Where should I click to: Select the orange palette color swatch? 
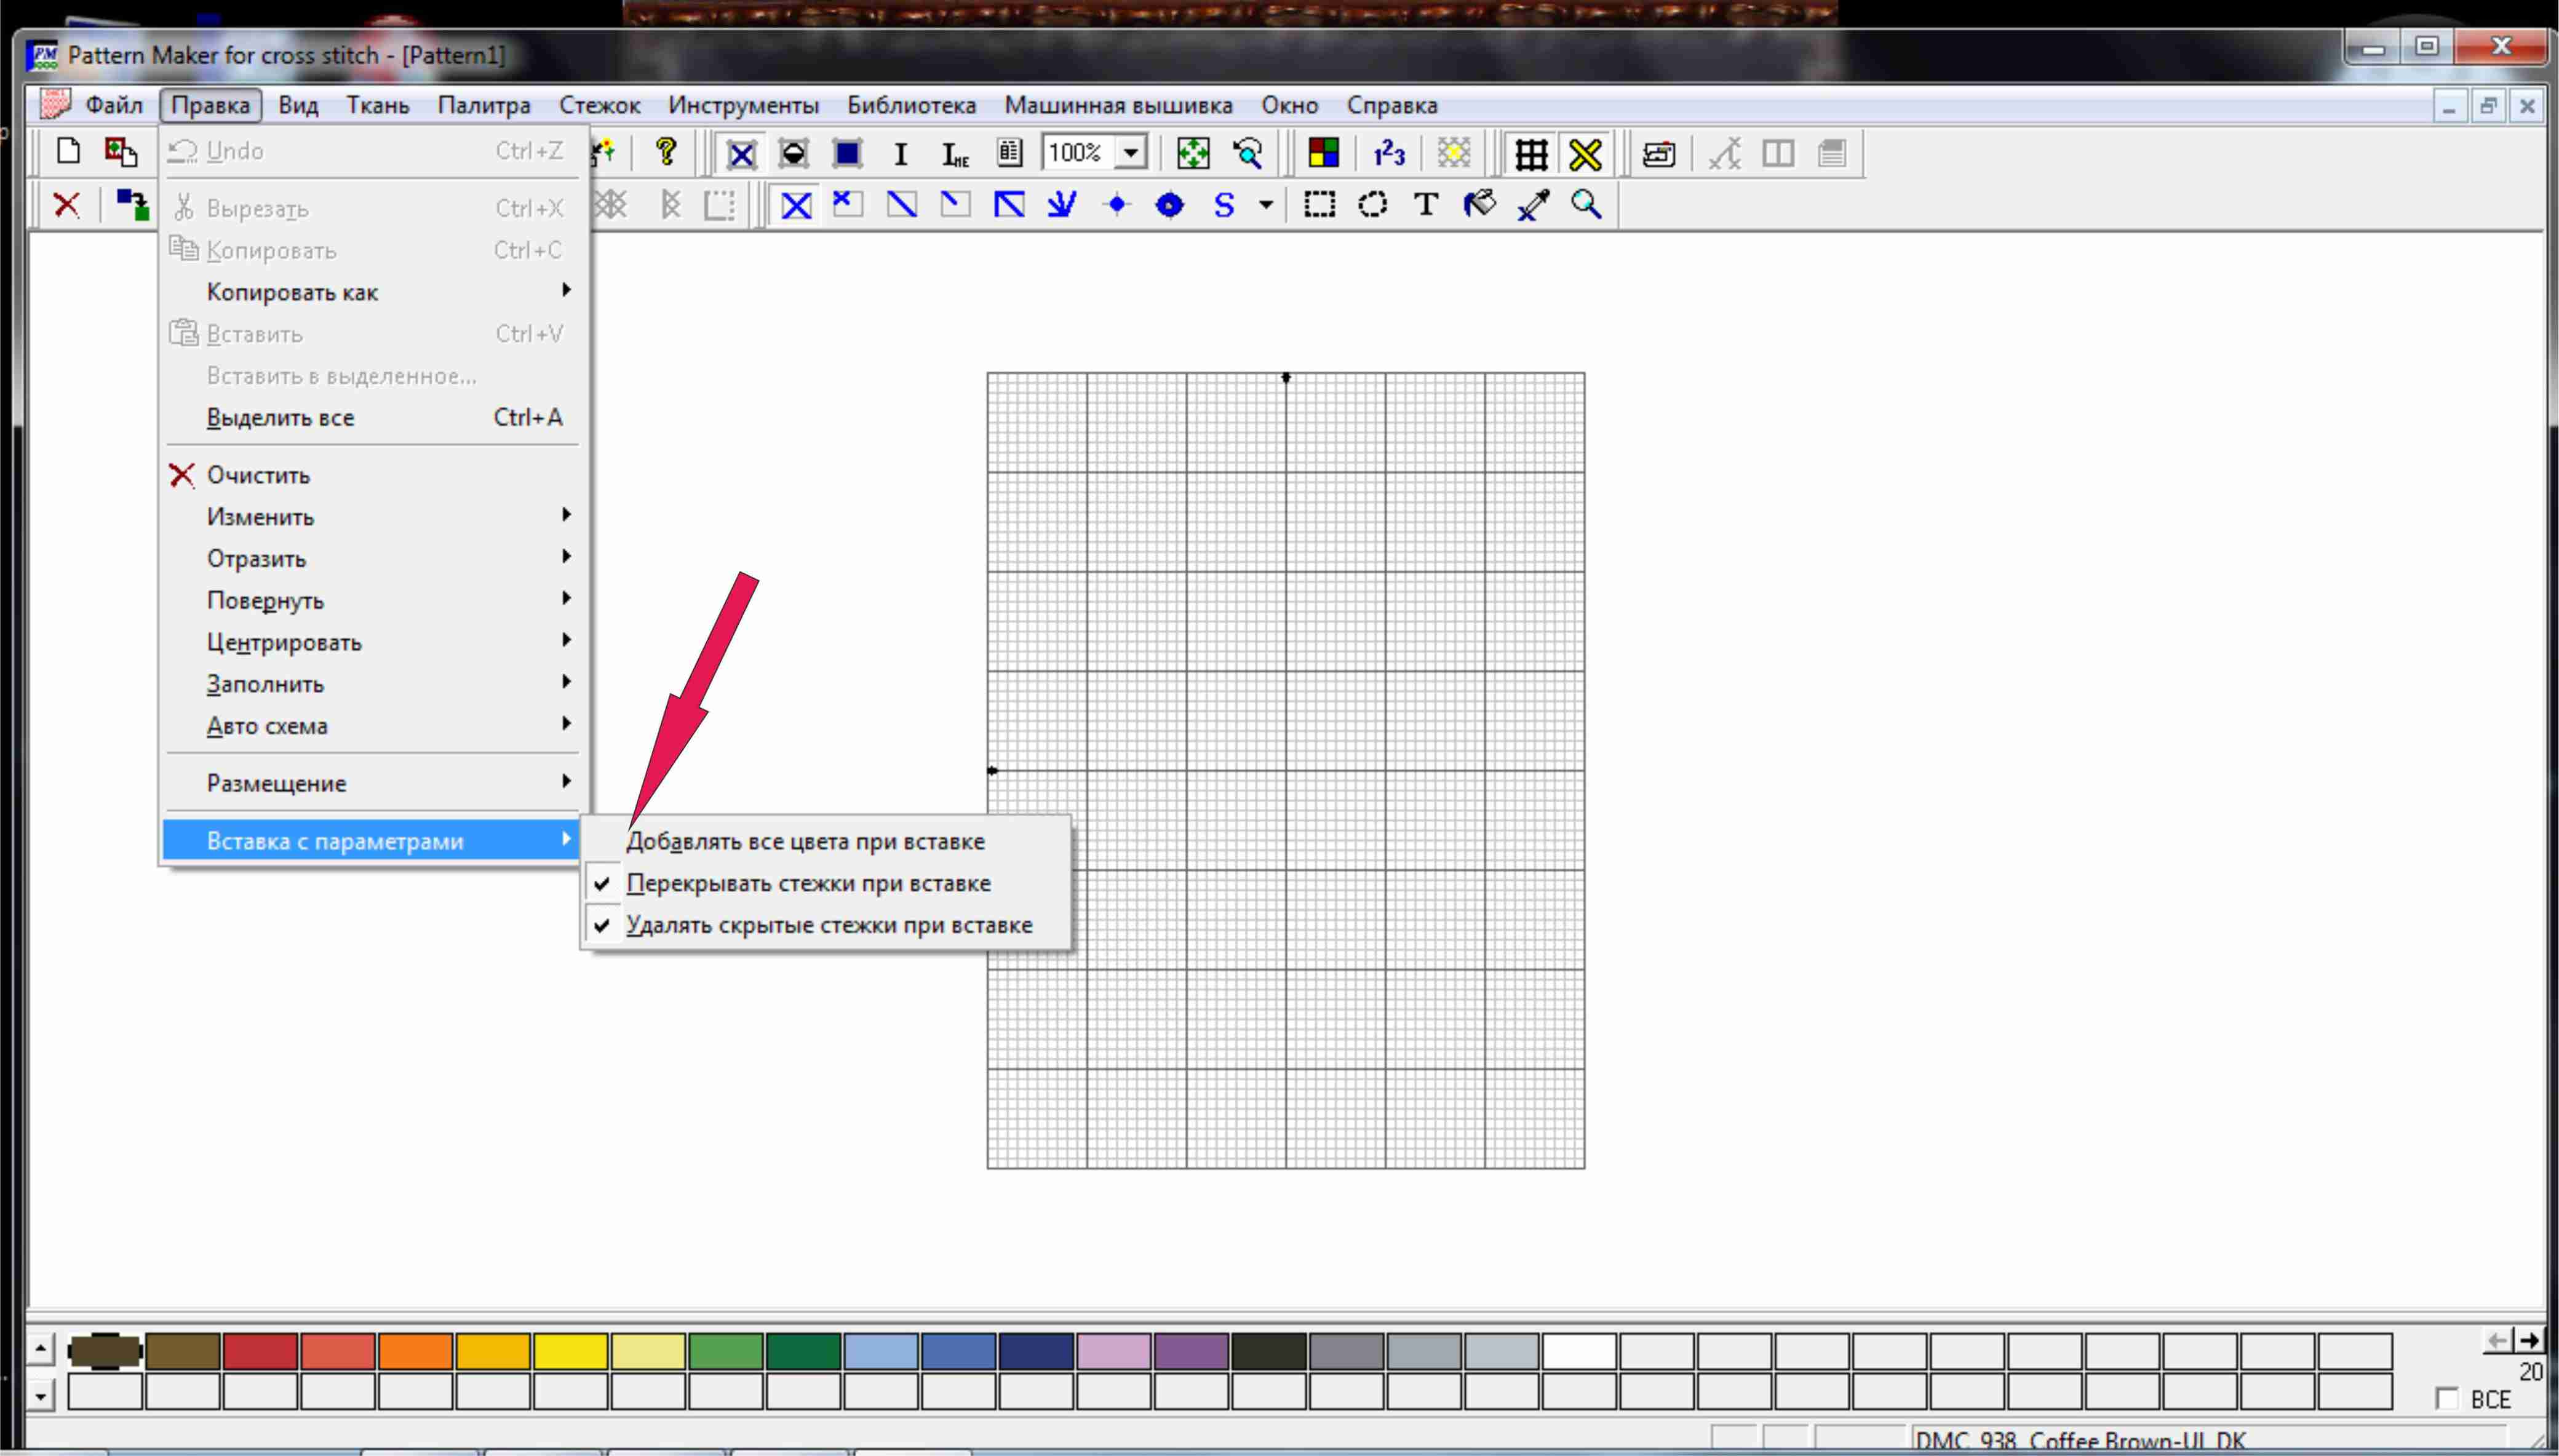coord(415,1351)
